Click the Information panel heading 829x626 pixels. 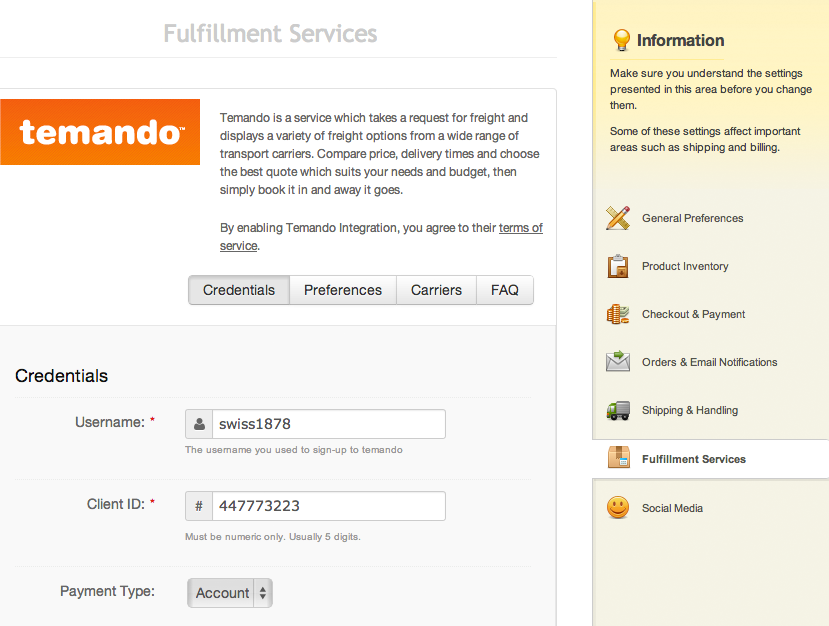point(680,40)
